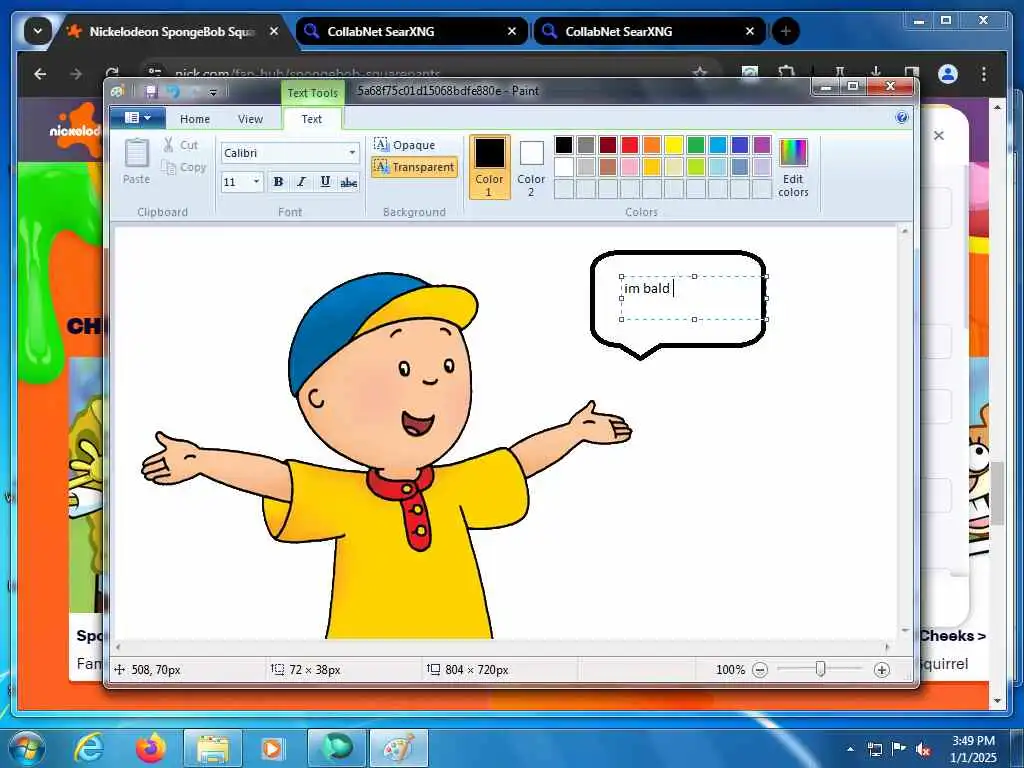This screenshot has height=768, width=1024.
Task: Switch to the View ribbon tab
Action: (x=250, y=119)
